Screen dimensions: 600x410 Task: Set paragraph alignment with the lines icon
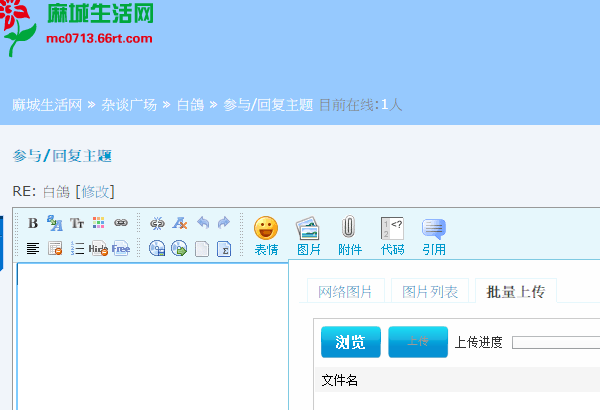[x=33, y=248]
